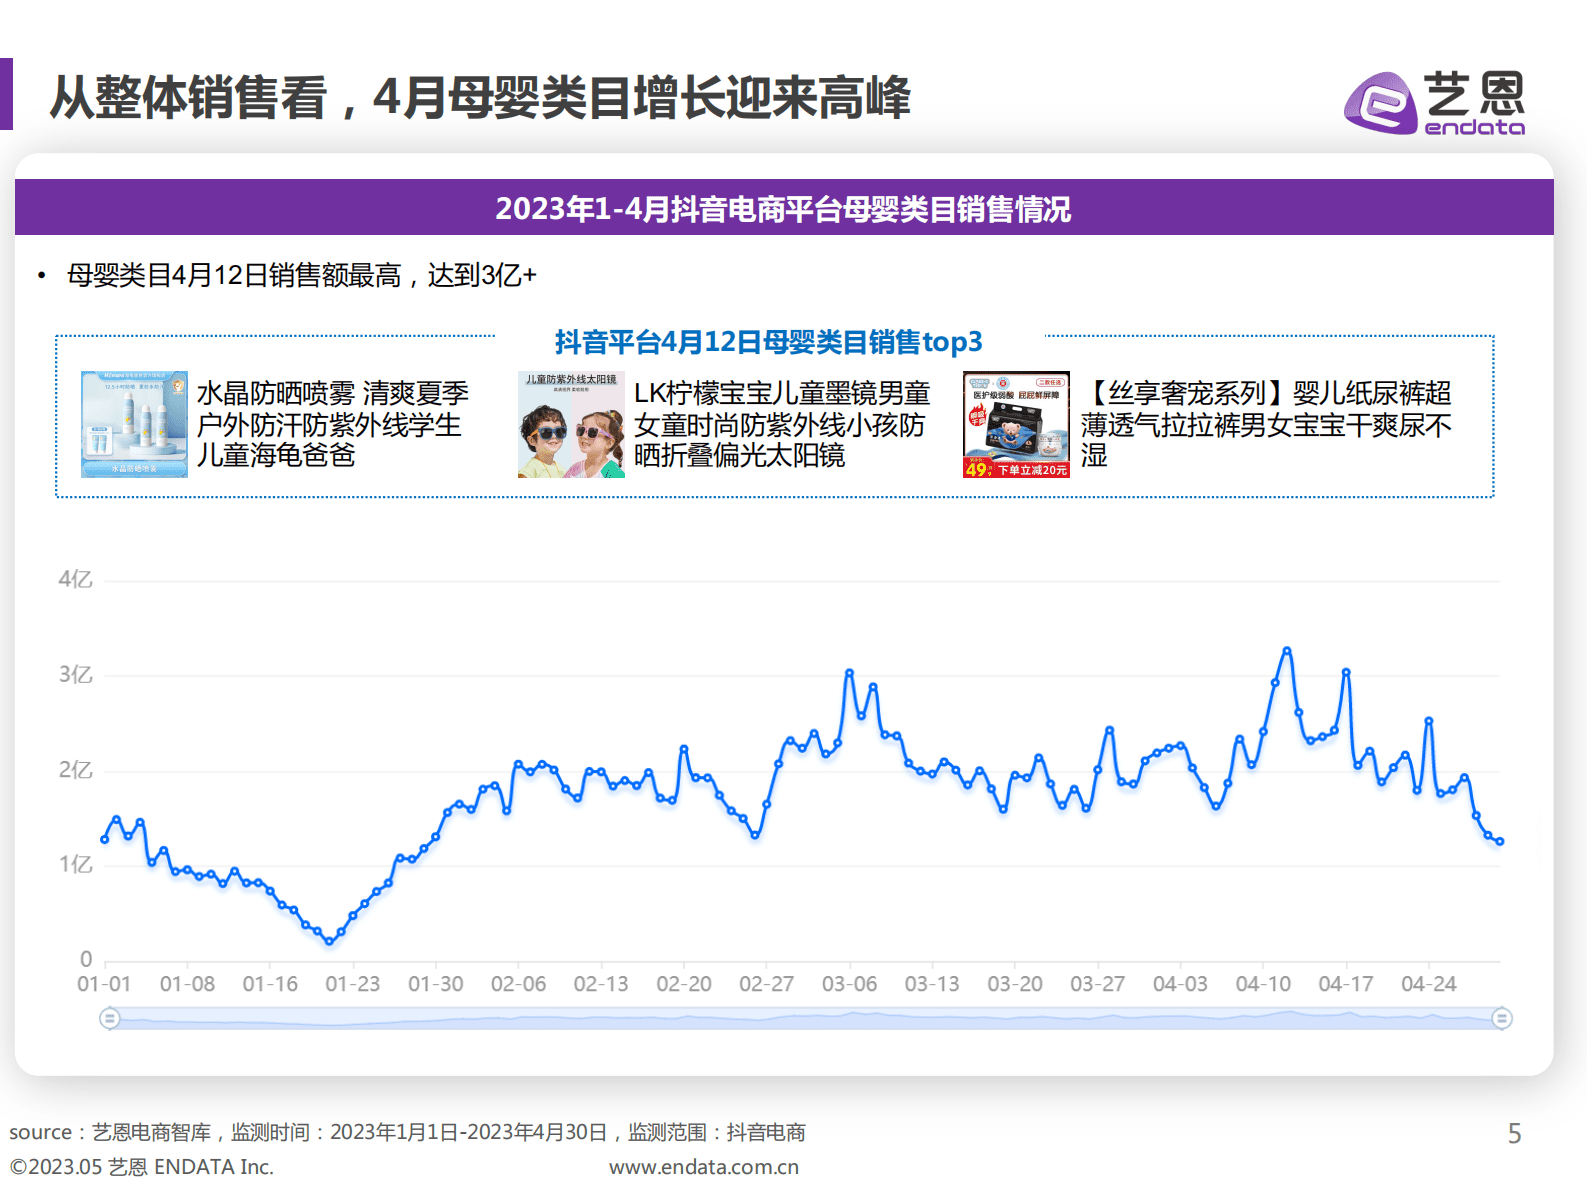Click the purple banner title 2023年1-4月抖音电商平台母婴类目销售情况
This screenshot has height=1190, width=1587.
pyautogui.click(x=783, y=209)
